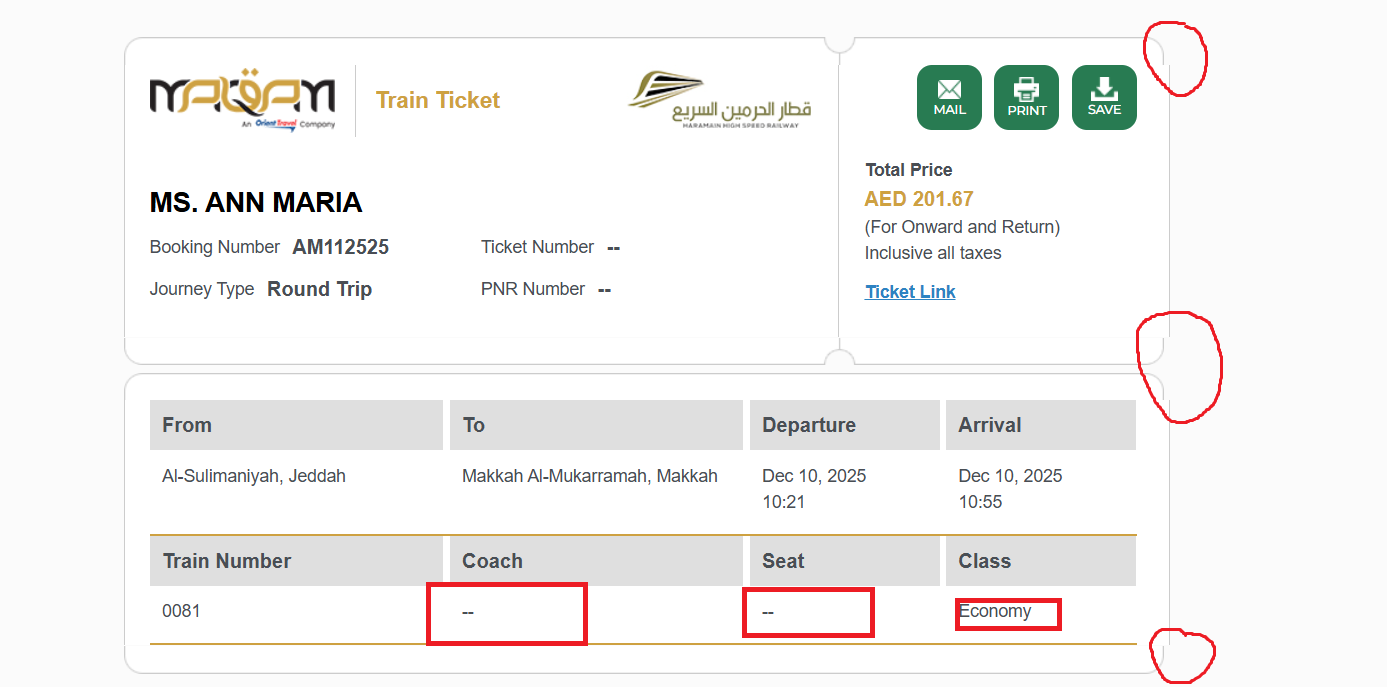Click booking number AM112525
Screen dimensions: 1387x687
click(340, 247)
